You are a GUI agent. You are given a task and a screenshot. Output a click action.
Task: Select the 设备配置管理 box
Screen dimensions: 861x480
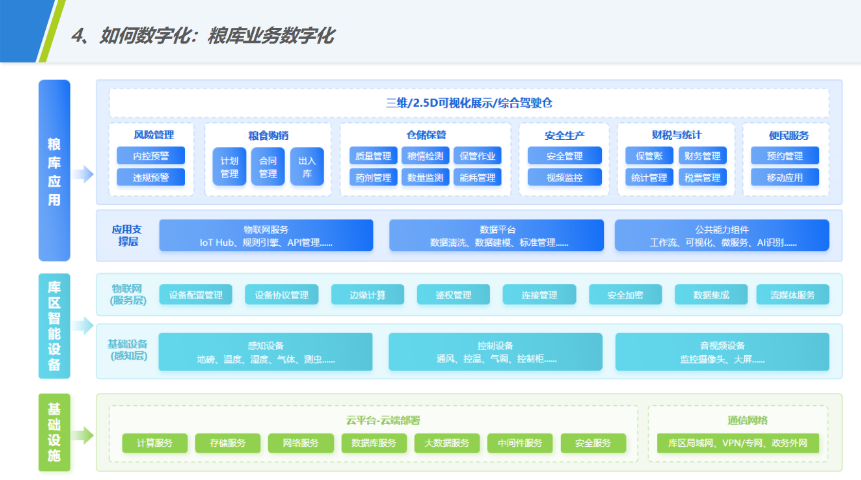click(x=195, y=295)
